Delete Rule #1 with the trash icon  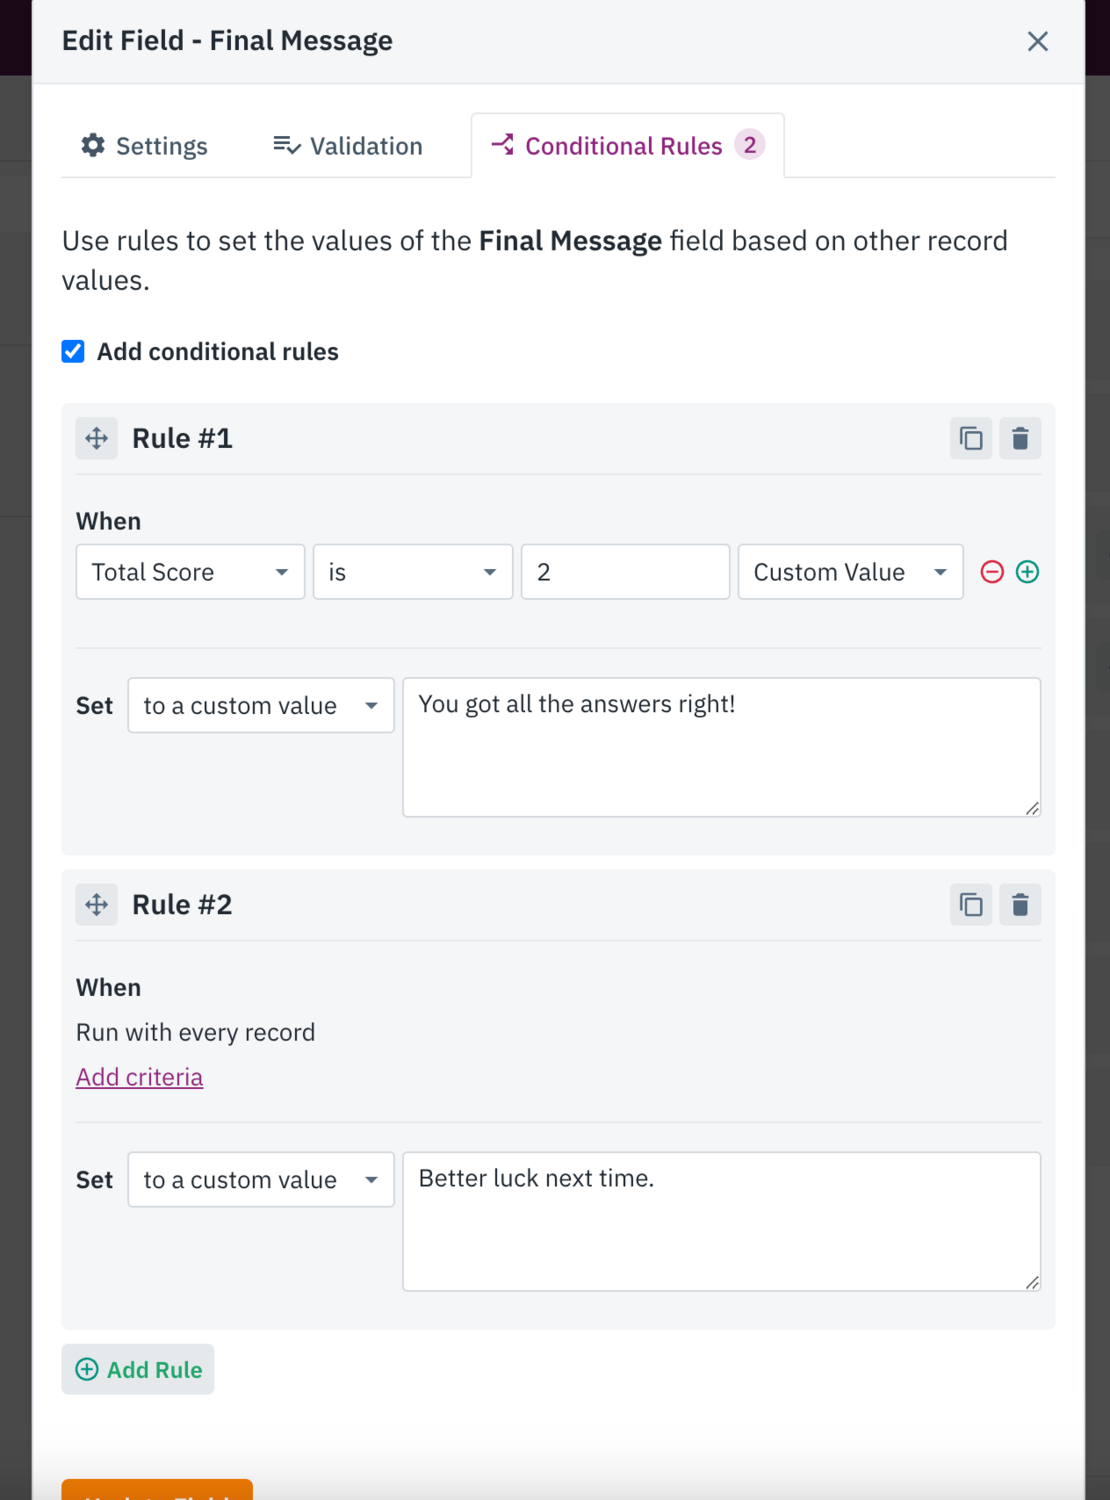[1020, 438]
